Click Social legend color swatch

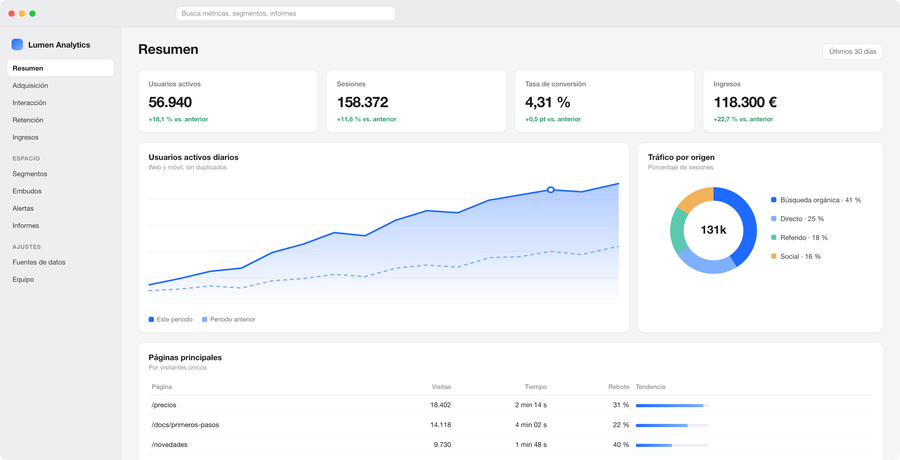[774, 256]
